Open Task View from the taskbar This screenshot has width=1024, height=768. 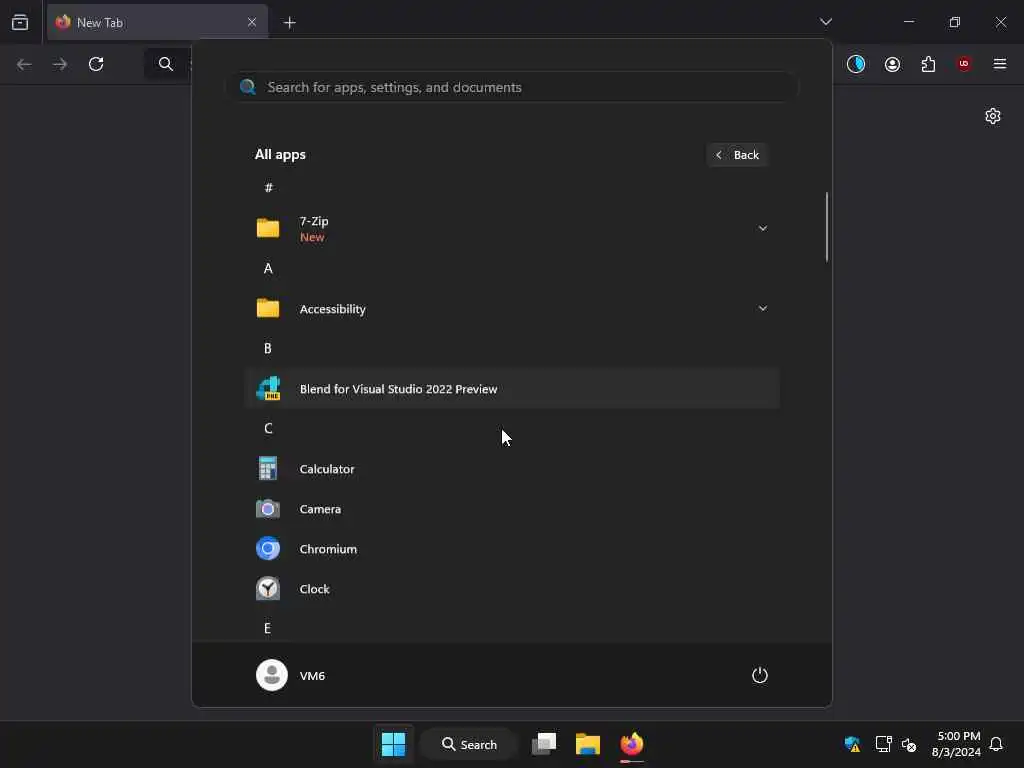pos(543,744)
